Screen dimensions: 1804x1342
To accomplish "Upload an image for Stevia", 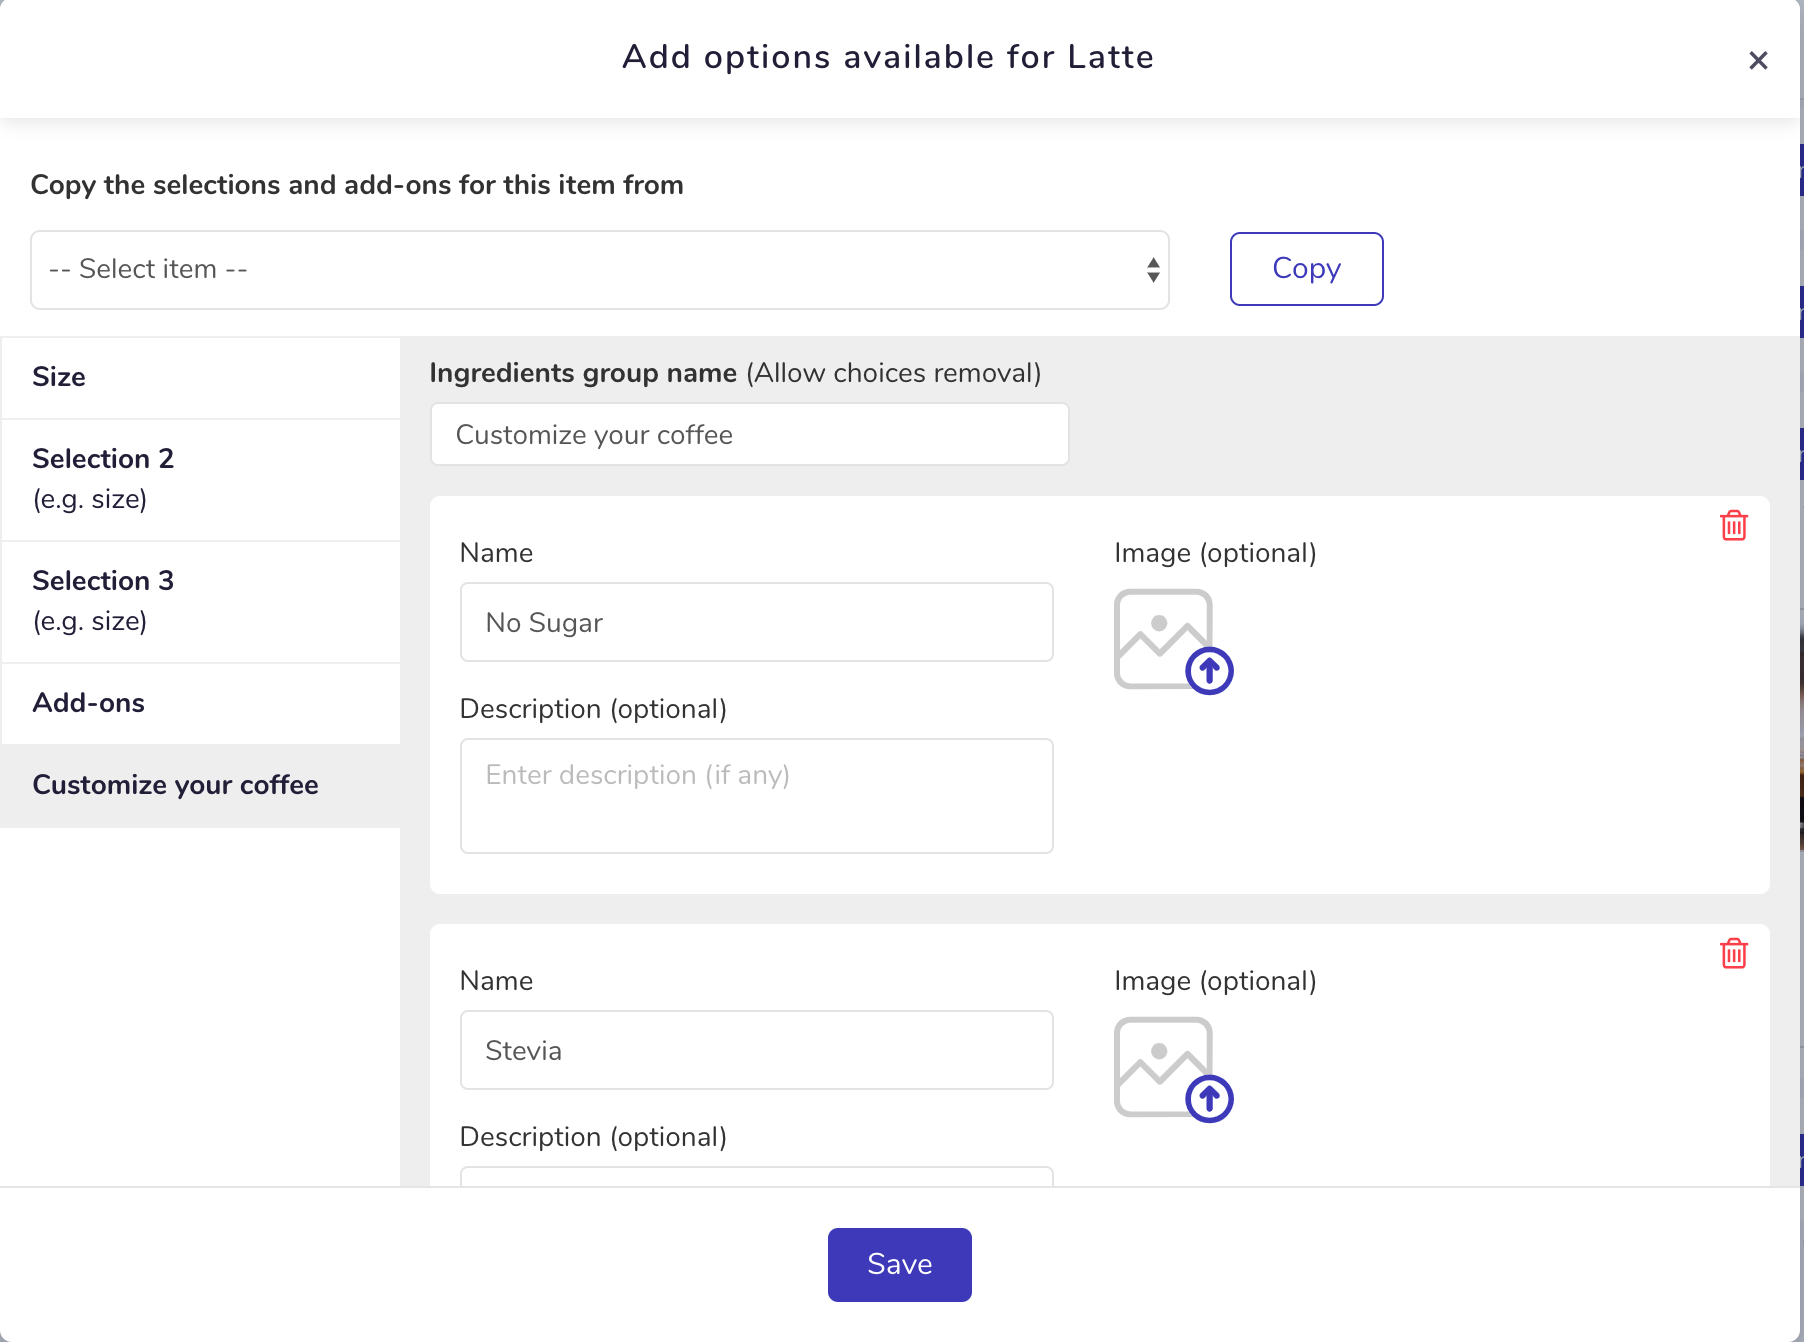I will pyautogui.click(x=1173, y=1069).
